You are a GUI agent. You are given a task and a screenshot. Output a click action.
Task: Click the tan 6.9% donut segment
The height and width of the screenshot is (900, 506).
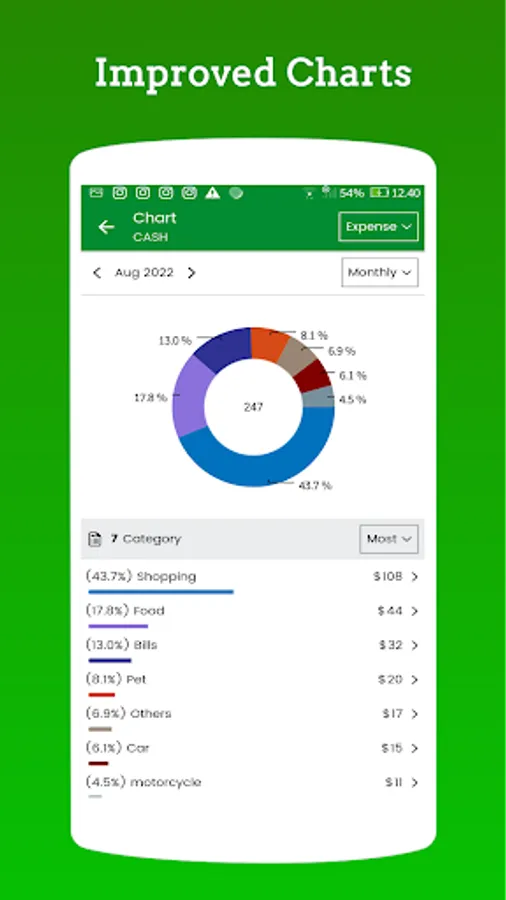(295, 357)
